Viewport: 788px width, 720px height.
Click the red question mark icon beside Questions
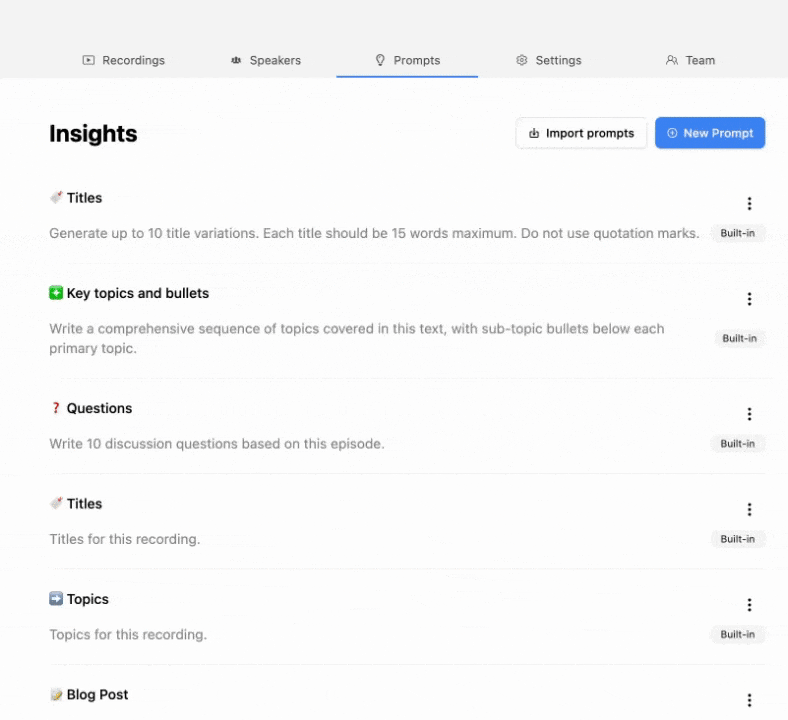[x=56, y=408]
